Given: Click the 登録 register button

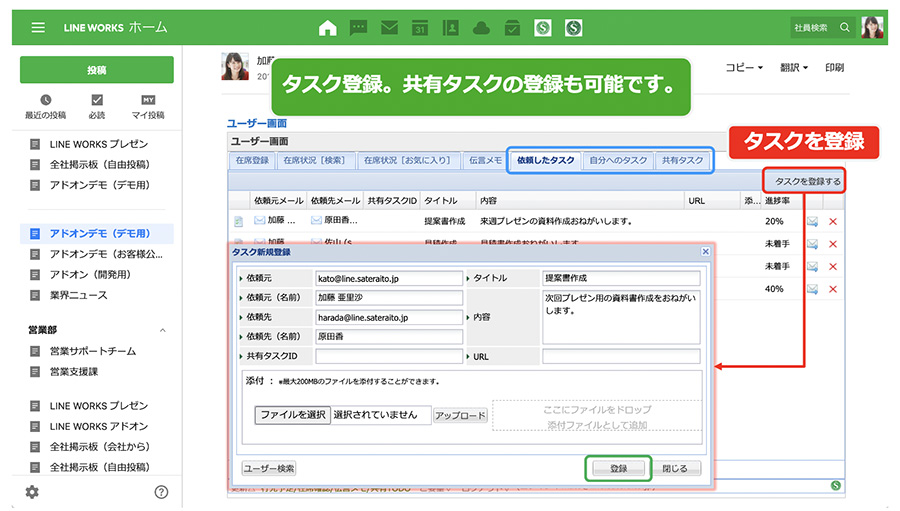Looking at the screenshot, I should (618, 469).
